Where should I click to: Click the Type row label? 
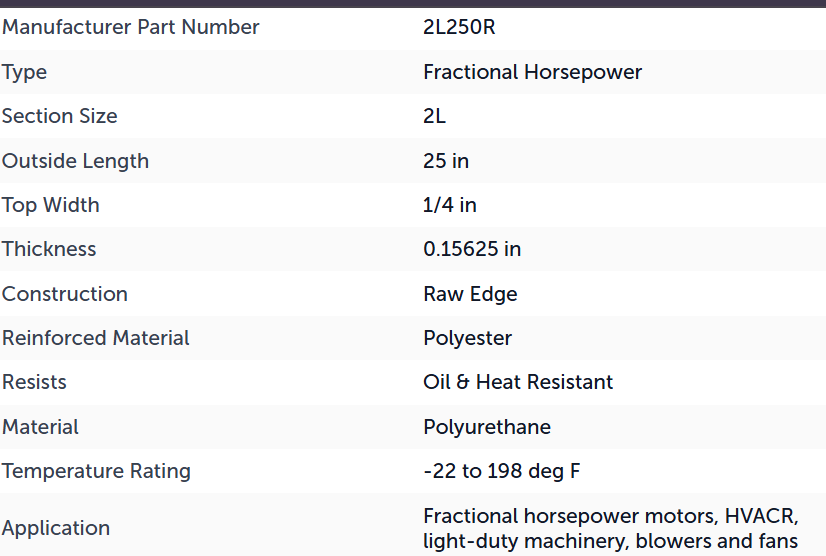24,73
